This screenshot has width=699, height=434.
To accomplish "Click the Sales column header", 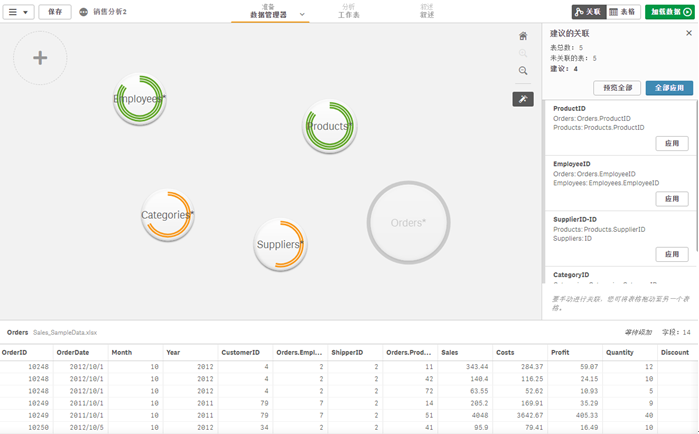I will [465, 352].
